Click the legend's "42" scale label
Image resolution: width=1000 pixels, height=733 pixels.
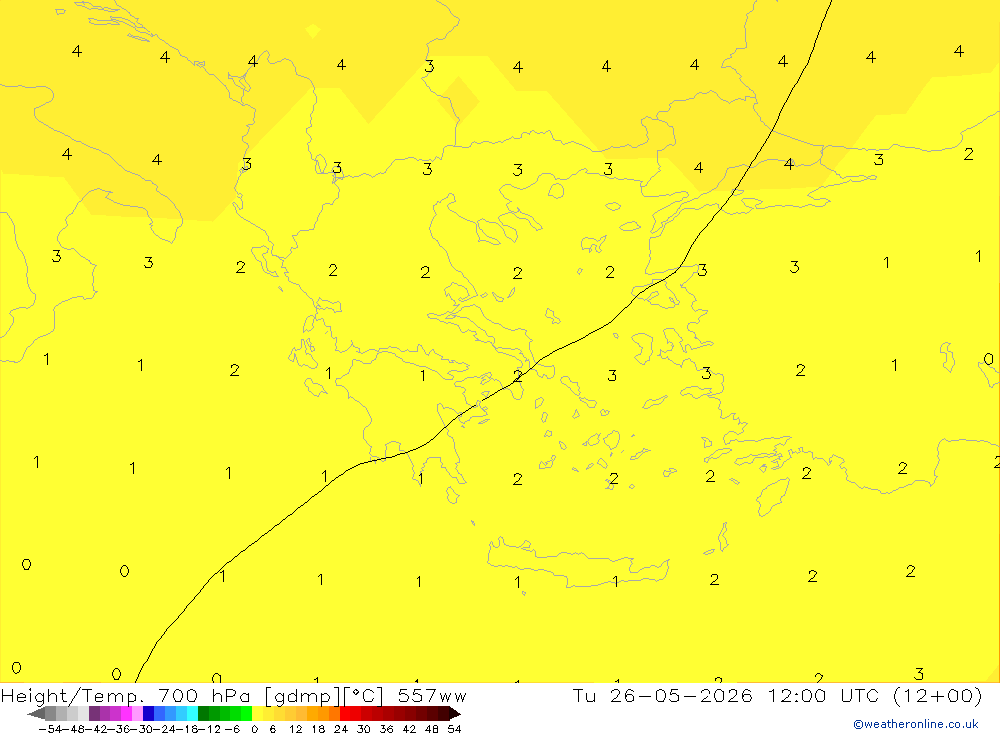[409, 729]
